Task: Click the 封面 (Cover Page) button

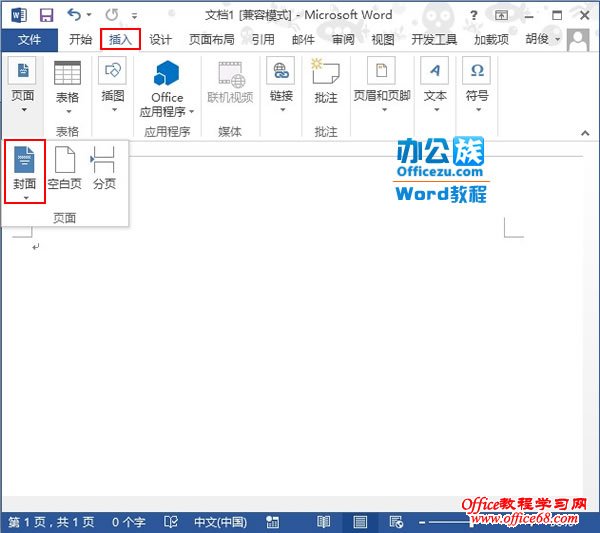Action: click(x=25, y=171)
